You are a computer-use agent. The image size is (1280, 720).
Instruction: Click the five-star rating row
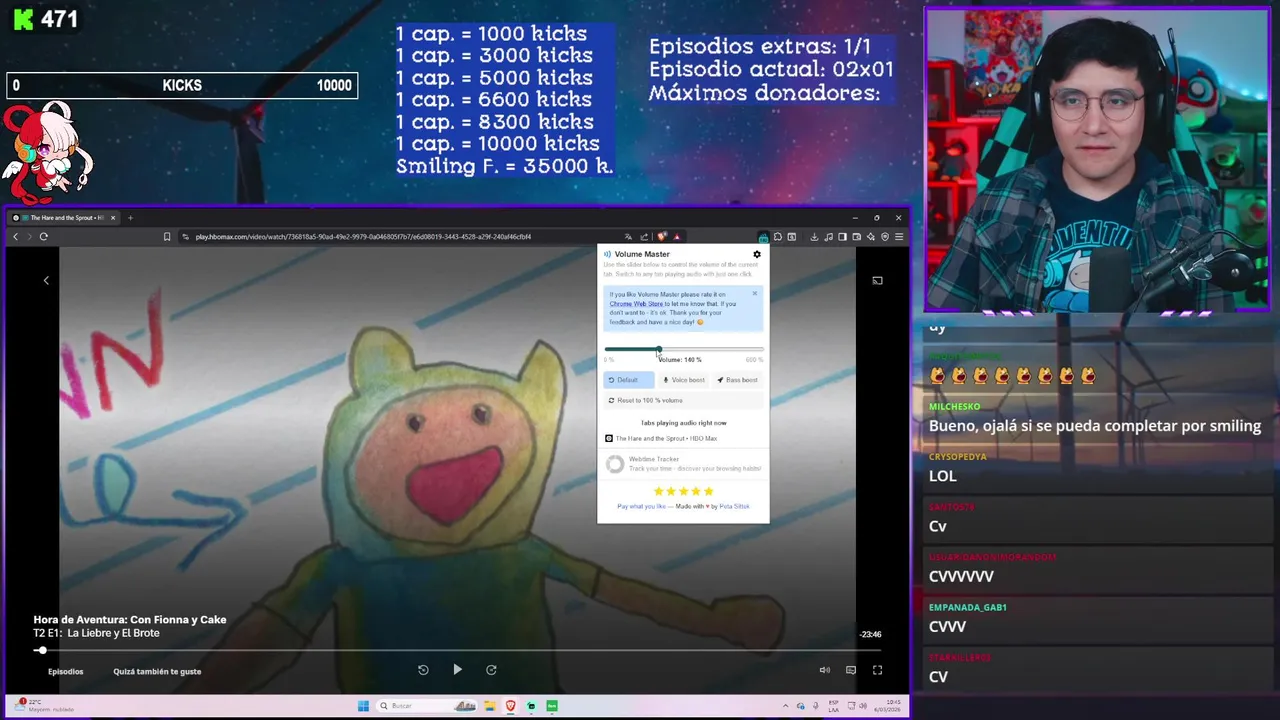(x=684, y=491)
